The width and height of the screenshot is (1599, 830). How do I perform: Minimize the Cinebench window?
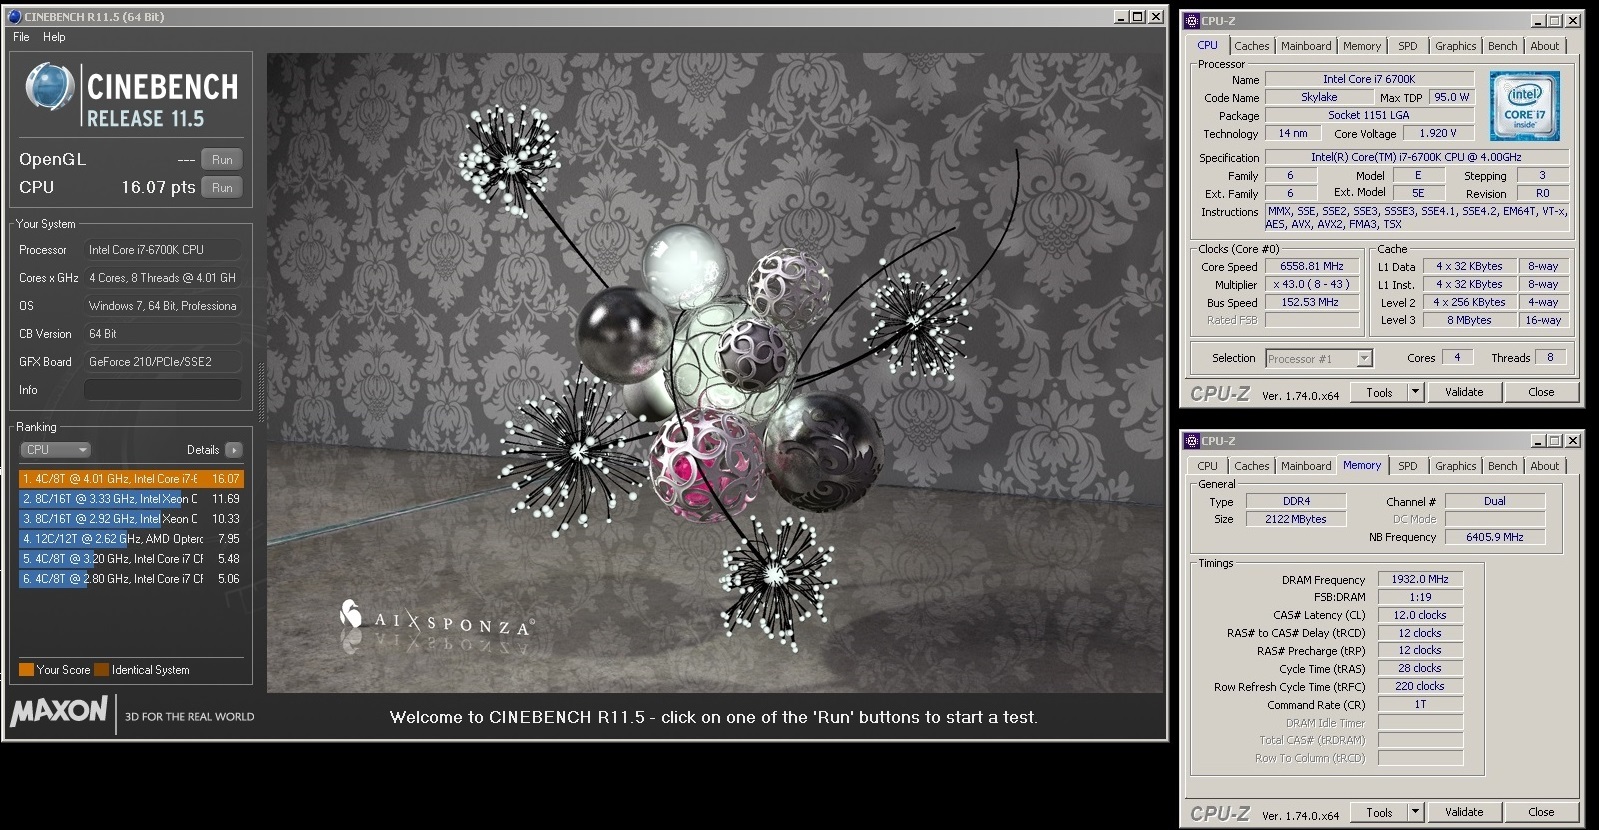coord(1121,16)
